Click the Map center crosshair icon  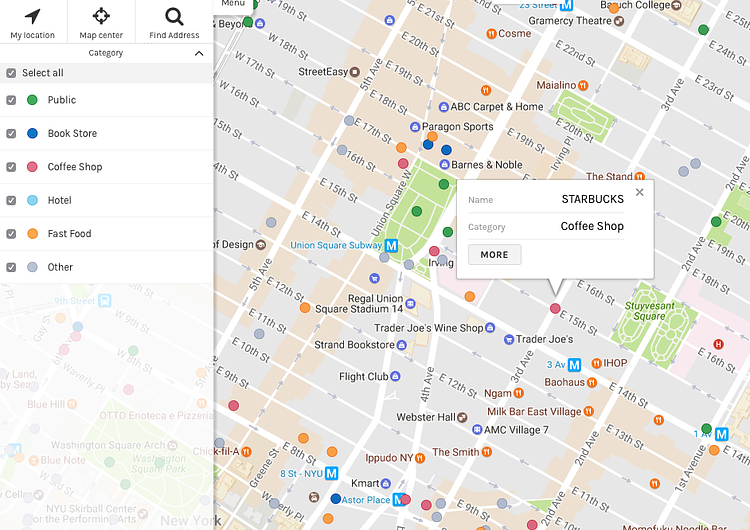pos(101,16)
